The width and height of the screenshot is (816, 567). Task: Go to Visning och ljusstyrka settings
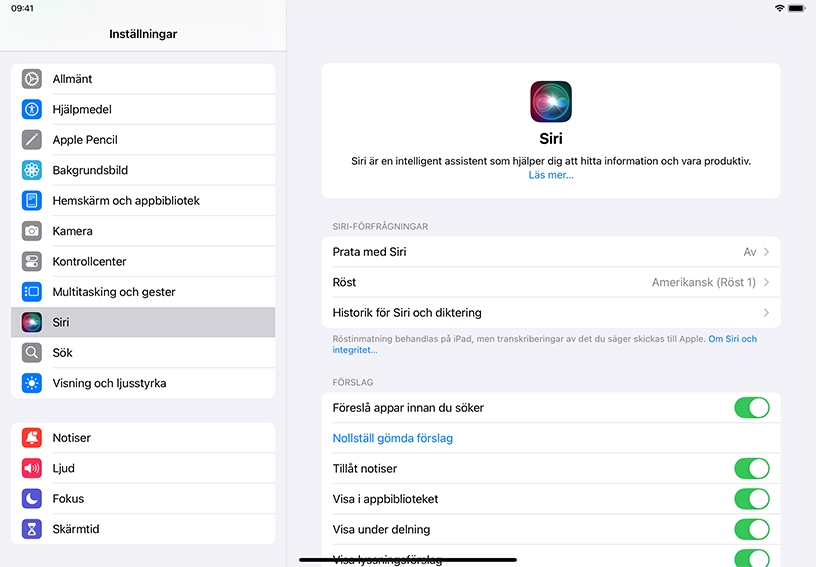(x=143, y=383)
